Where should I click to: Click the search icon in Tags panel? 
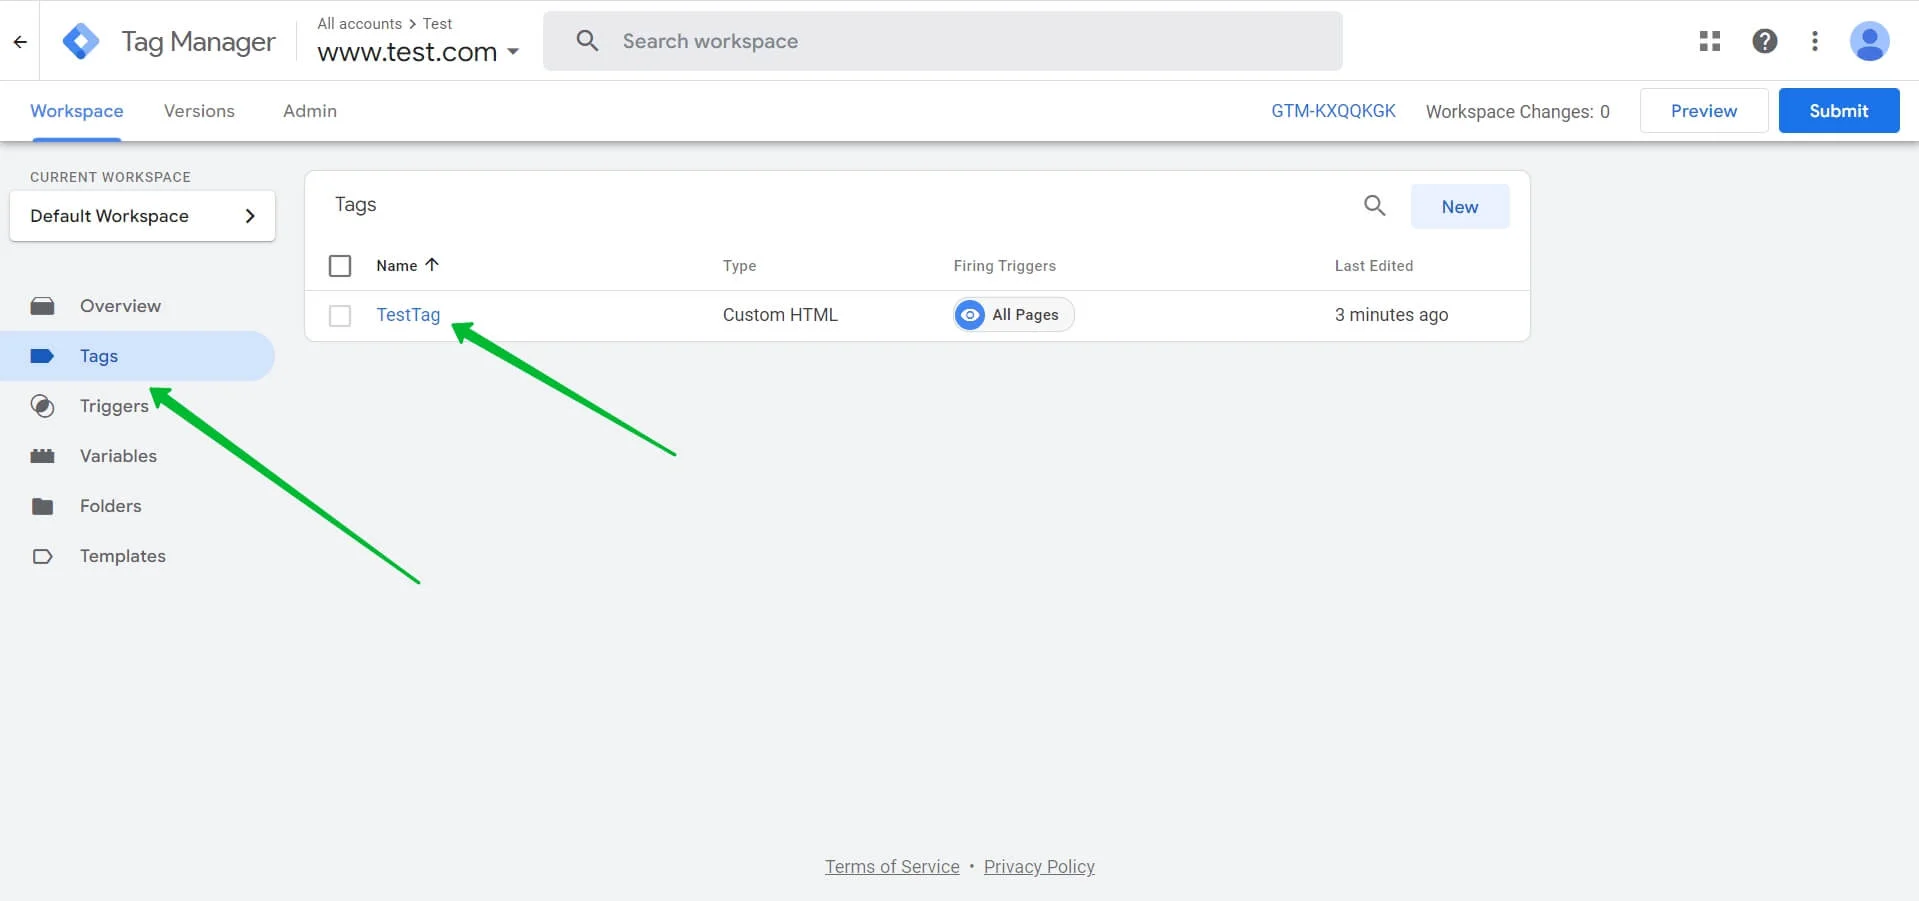1375,206
